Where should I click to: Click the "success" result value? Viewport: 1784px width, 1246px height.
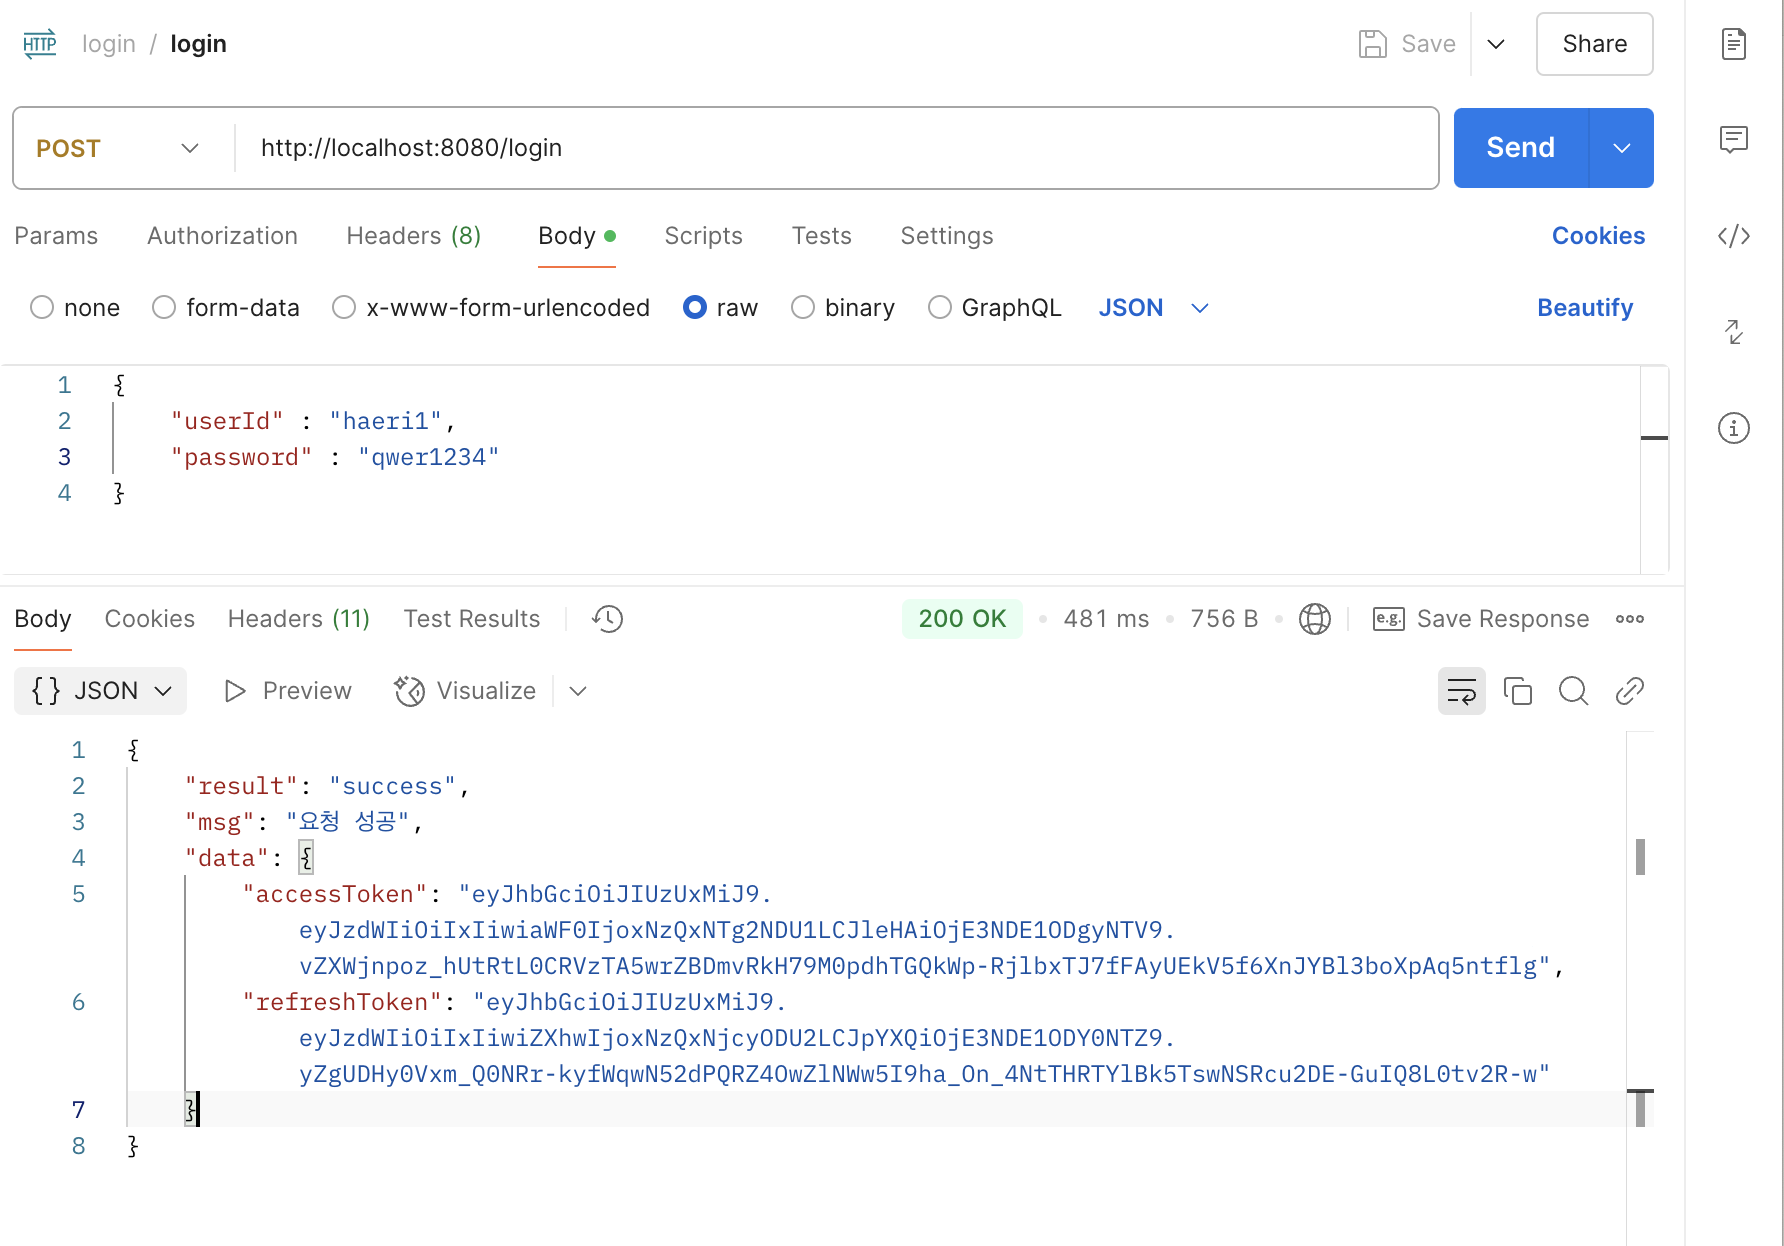(393, 787)
